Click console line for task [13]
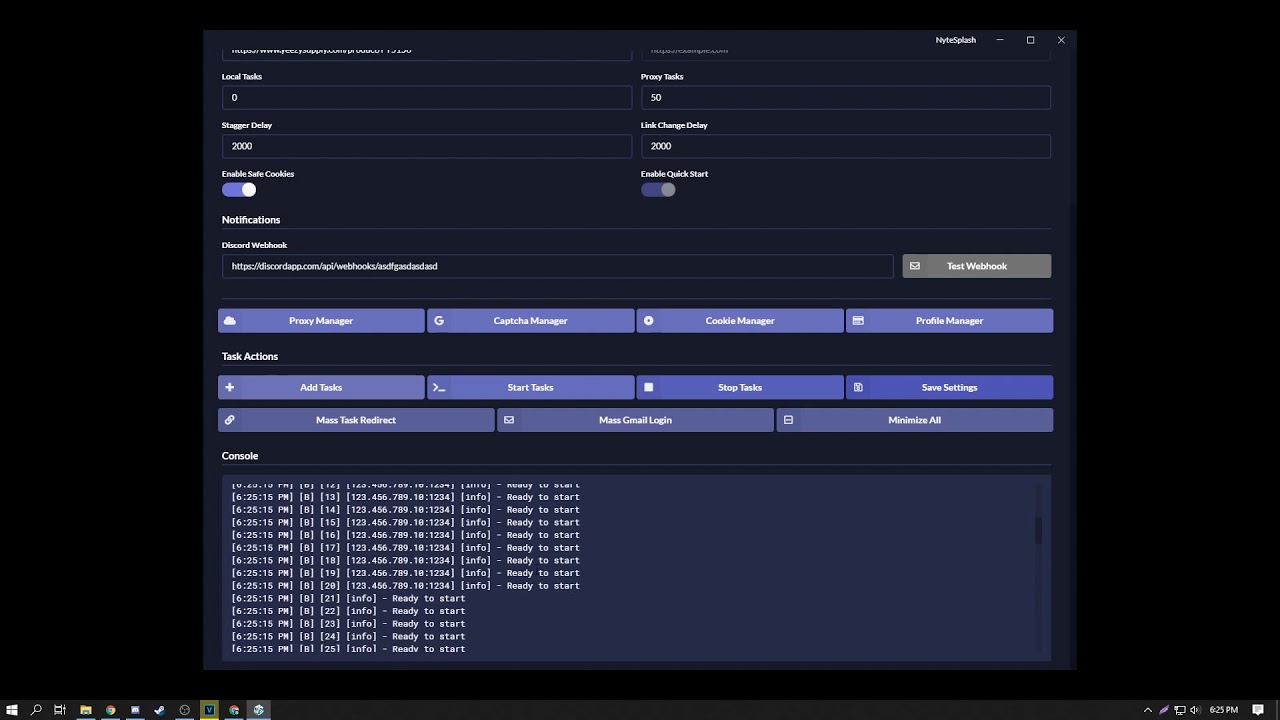 (x=405, y=497)
